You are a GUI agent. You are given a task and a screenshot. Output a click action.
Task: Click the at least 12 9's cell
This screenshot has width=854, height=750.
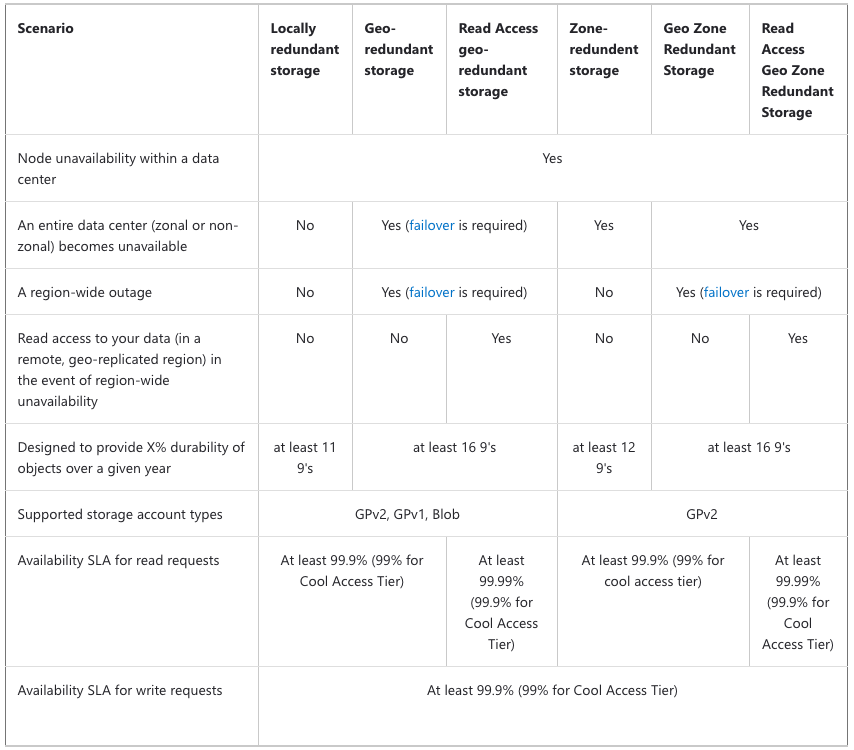point(603,458)
